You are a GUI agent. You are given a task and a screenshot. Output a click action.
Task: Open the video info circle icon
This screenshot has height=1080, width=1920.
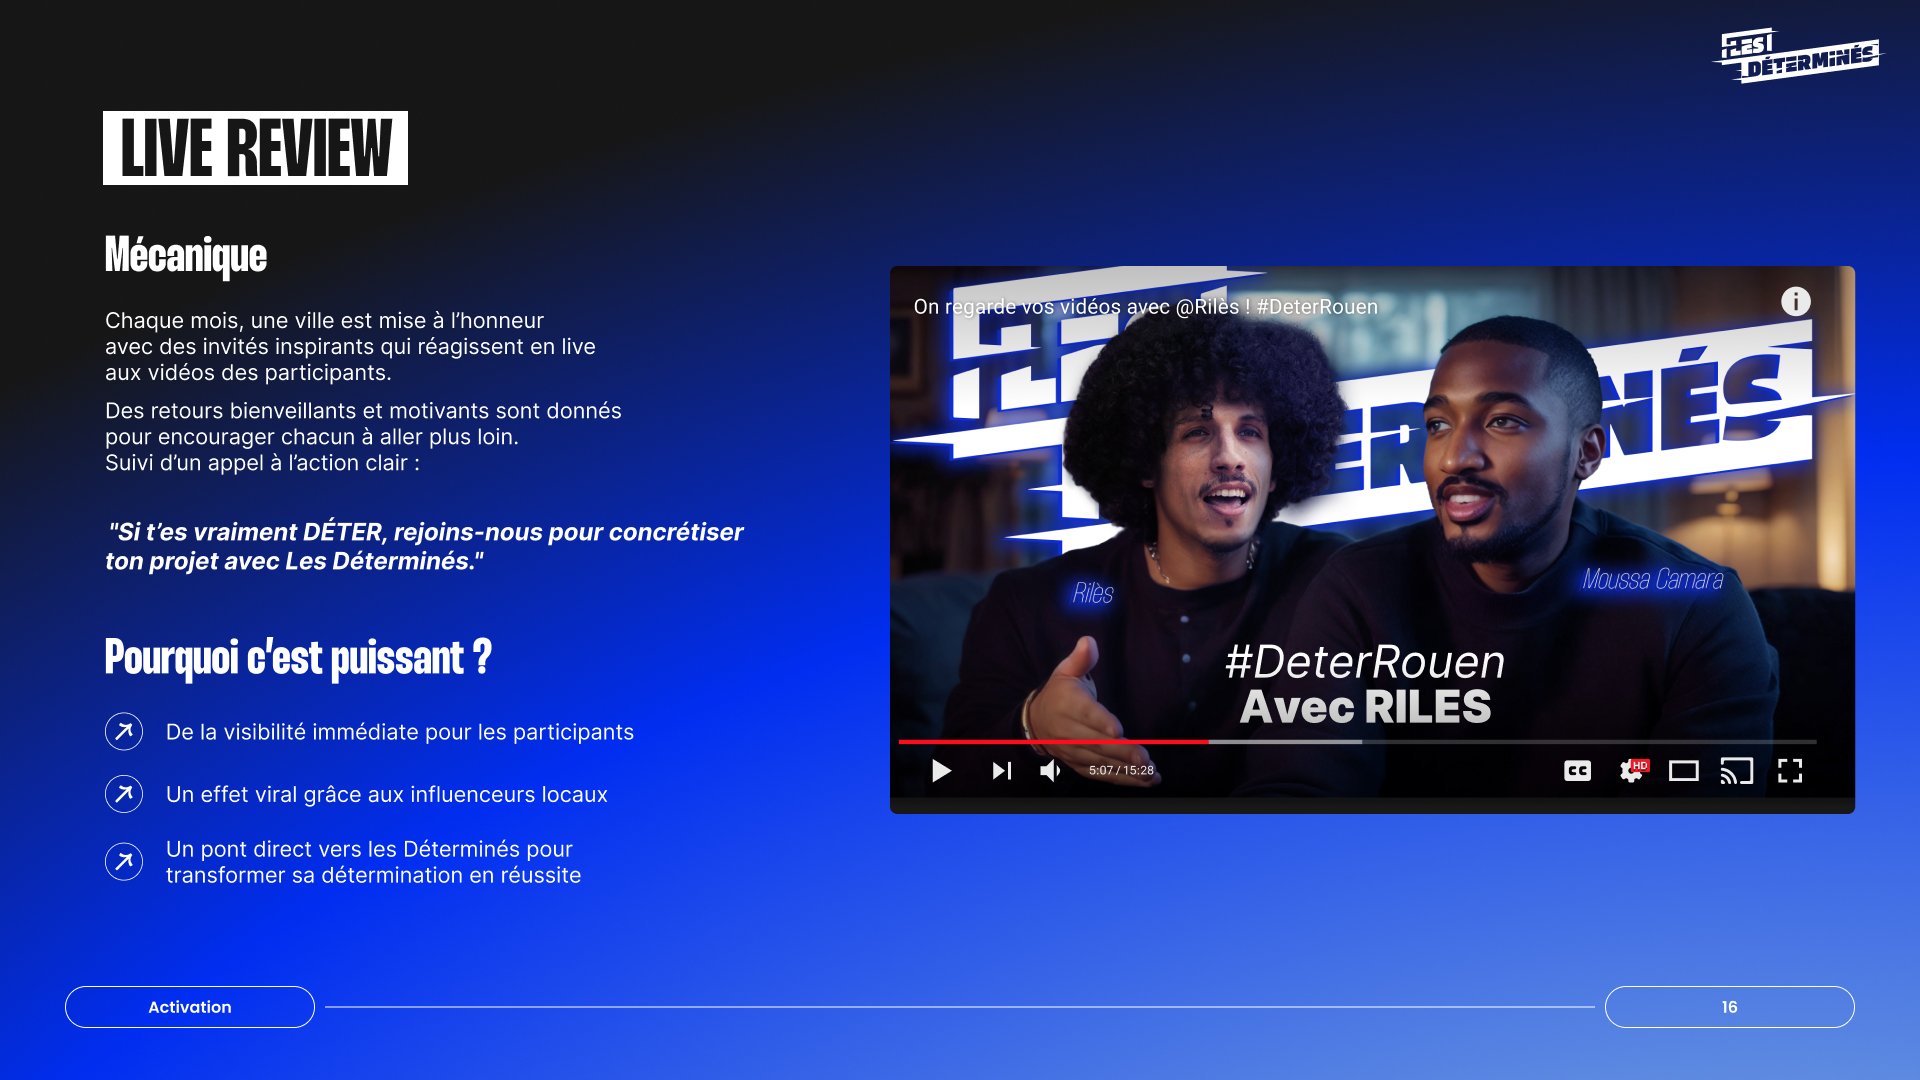1796,301
